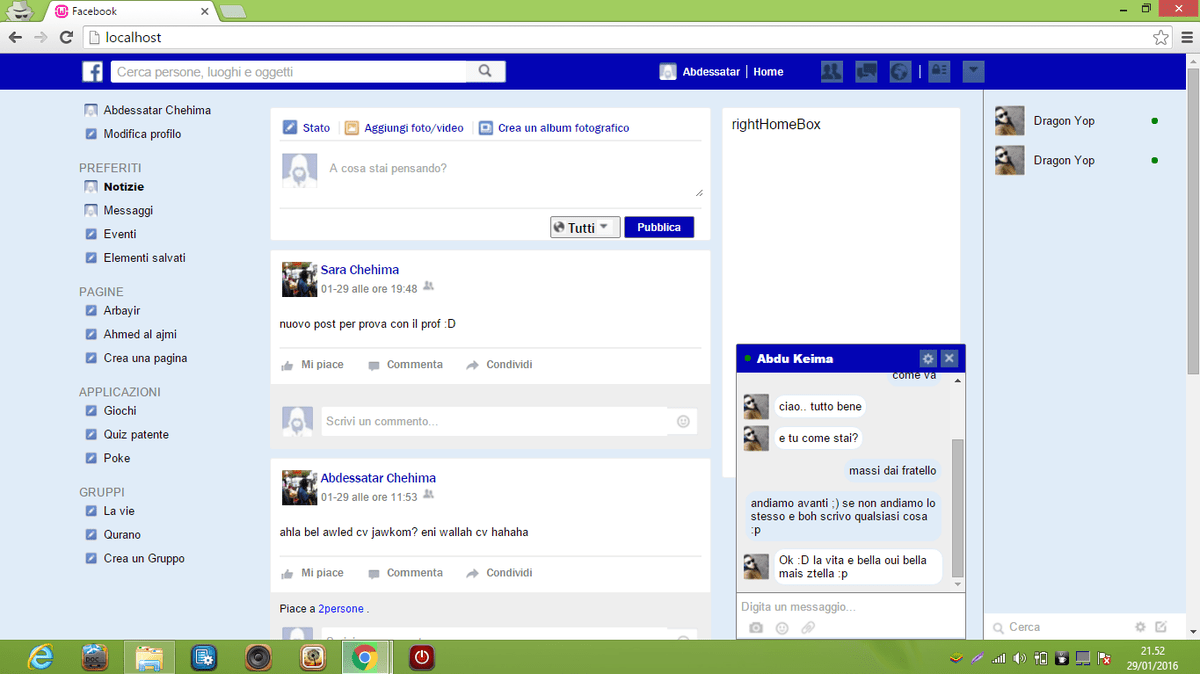Expand the Tutti audience dropdown
1200x674 pixels.
point(585,227)
